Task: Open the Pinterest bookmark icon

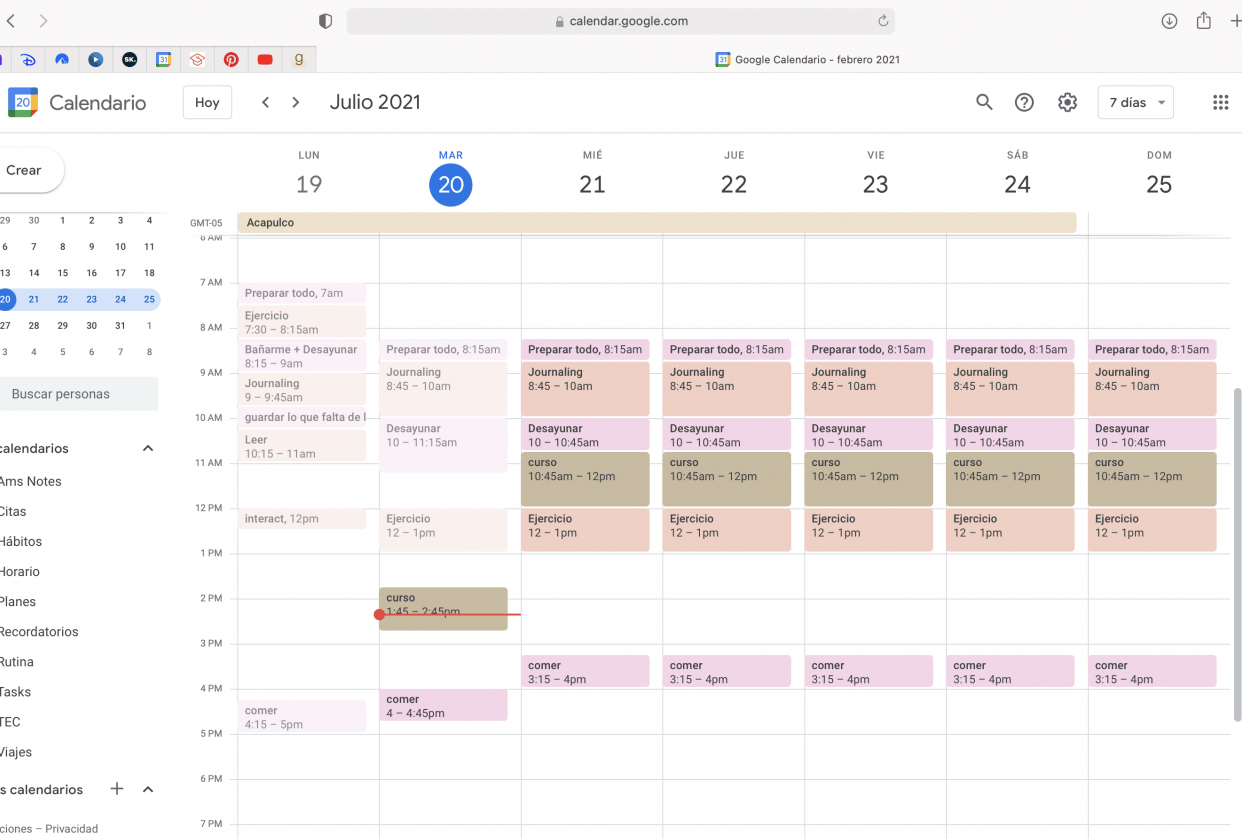Action: coord(231,59)
